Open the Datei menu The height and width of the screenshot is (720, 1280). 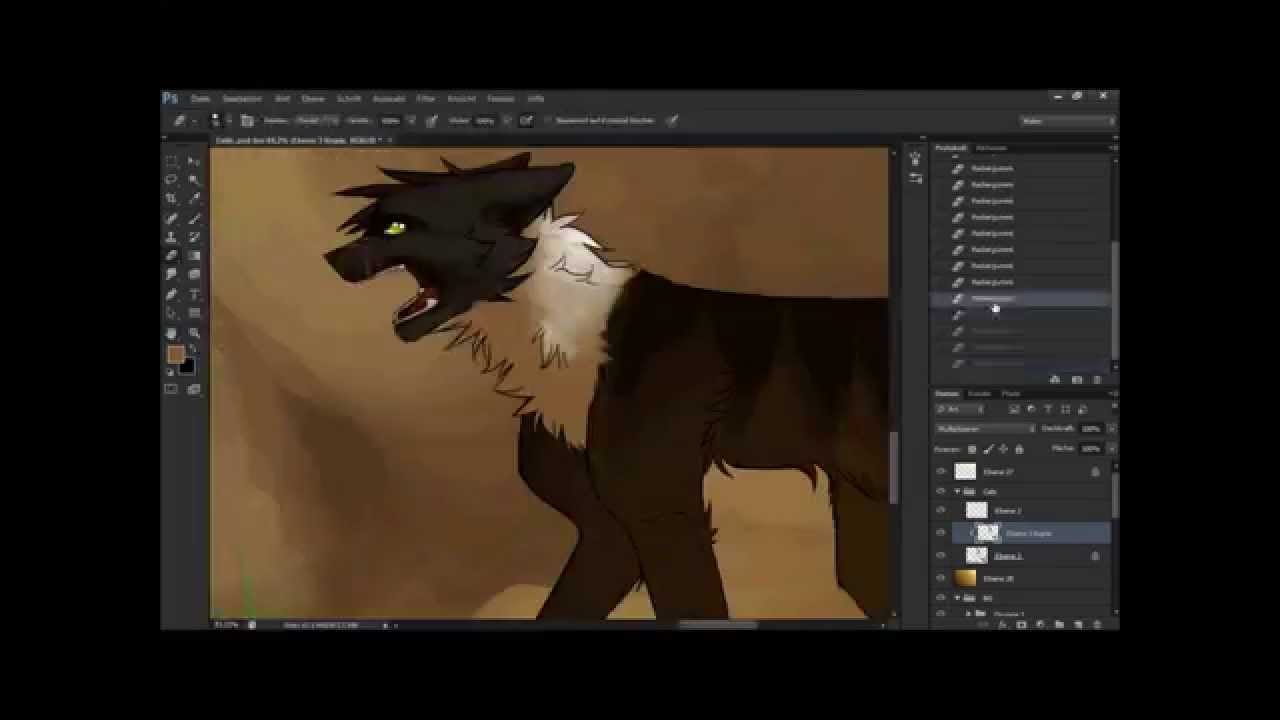pos(201,99)
